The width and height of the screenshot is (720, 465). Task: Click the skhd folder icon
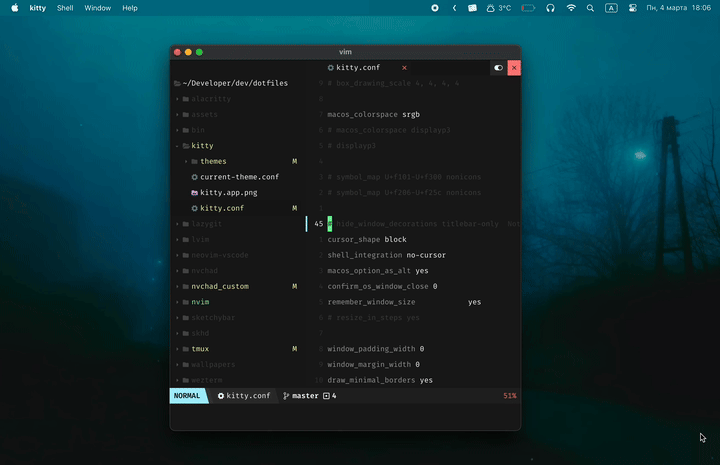point(186,333)
